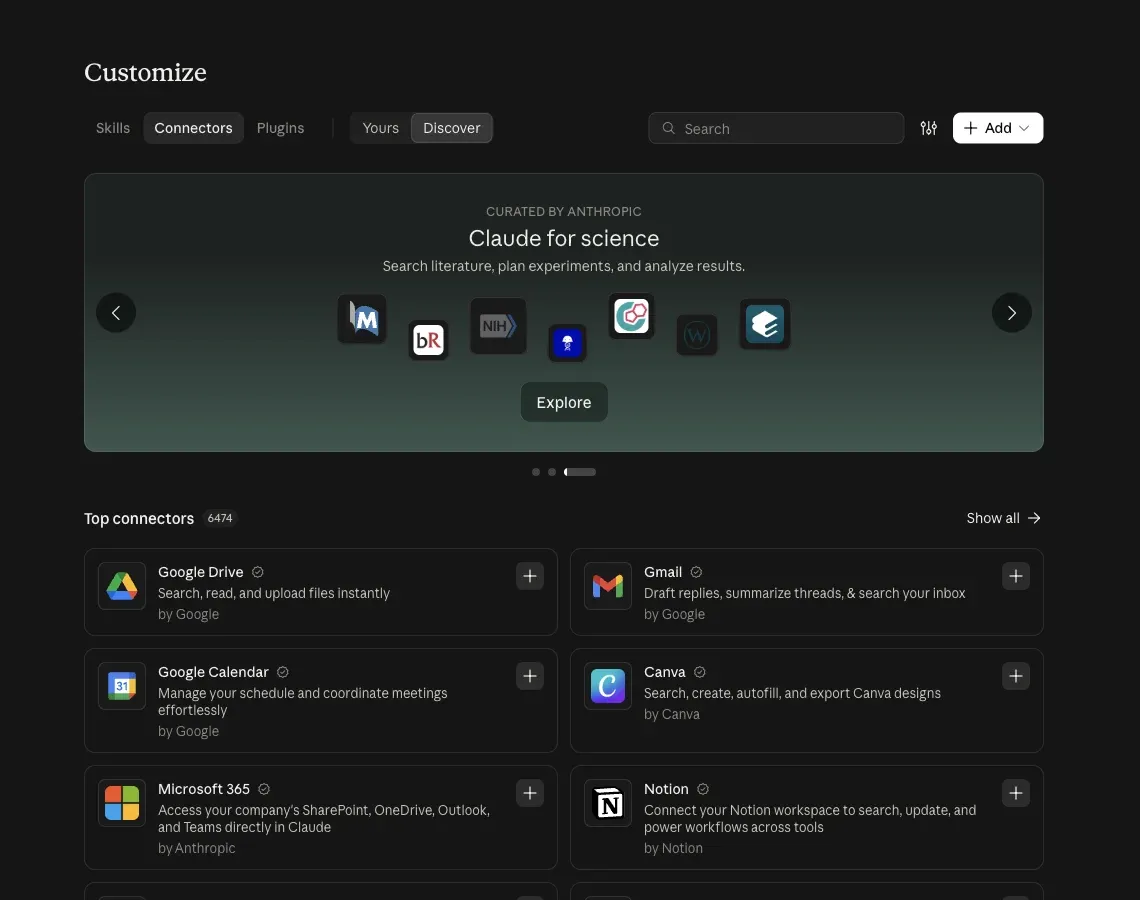Click the Google Drive logo icon
1140x900 pixels.
pos(122,586)
